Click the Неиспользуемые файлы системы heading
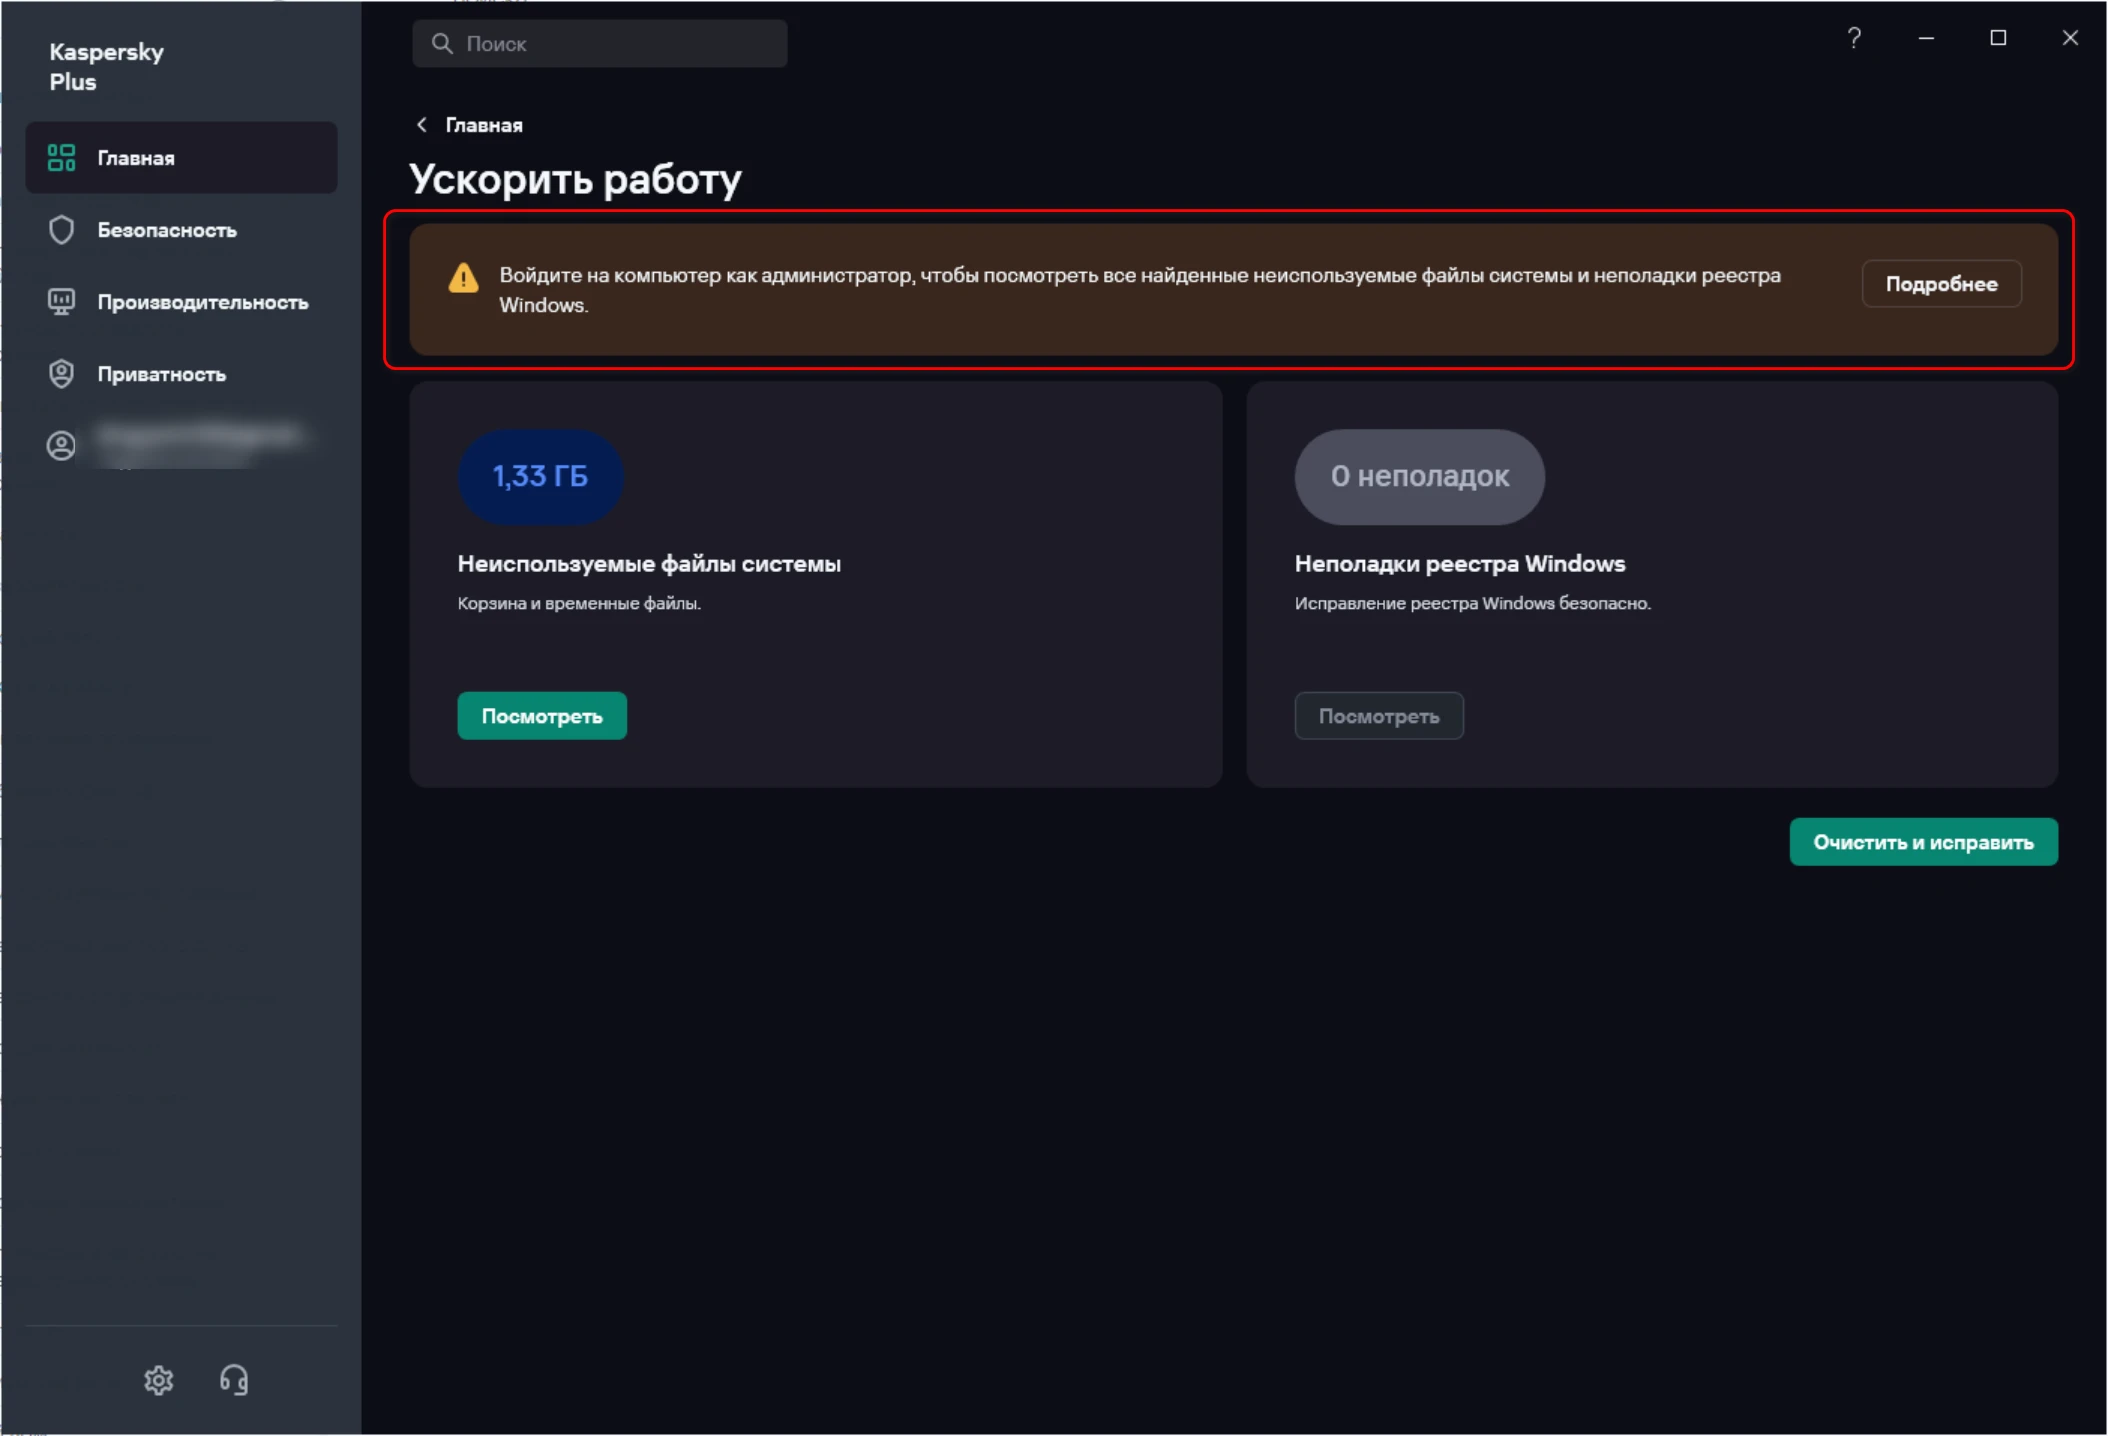This screenshot has height=1436, width=2108. click(649, 564)
